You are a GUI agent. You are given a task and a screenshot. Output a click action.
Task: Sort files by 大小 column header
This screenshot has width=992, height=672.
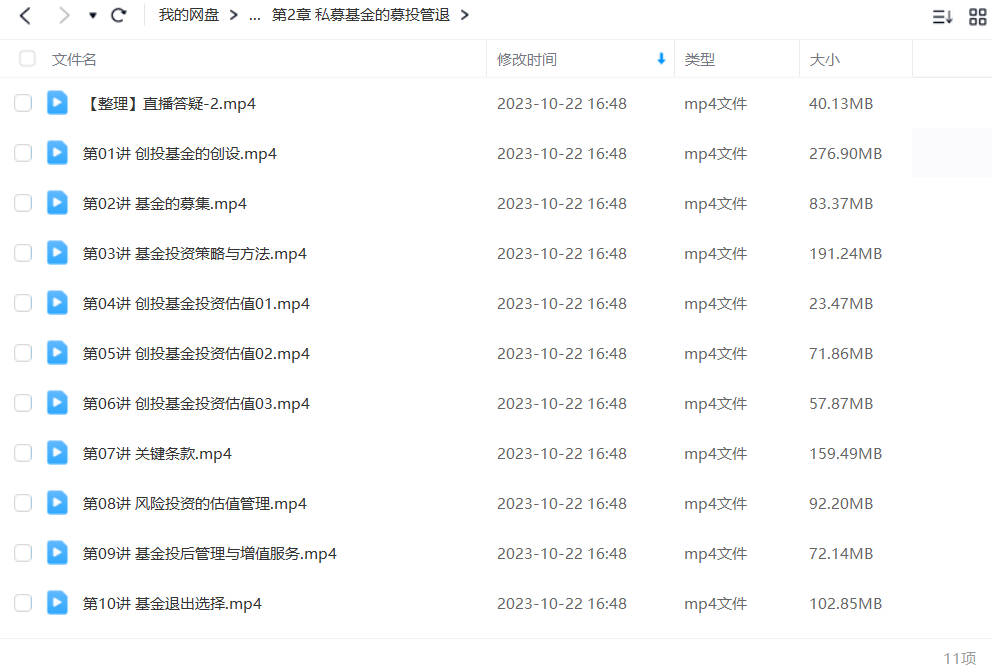pyautogui.click(x=824, y=59)
